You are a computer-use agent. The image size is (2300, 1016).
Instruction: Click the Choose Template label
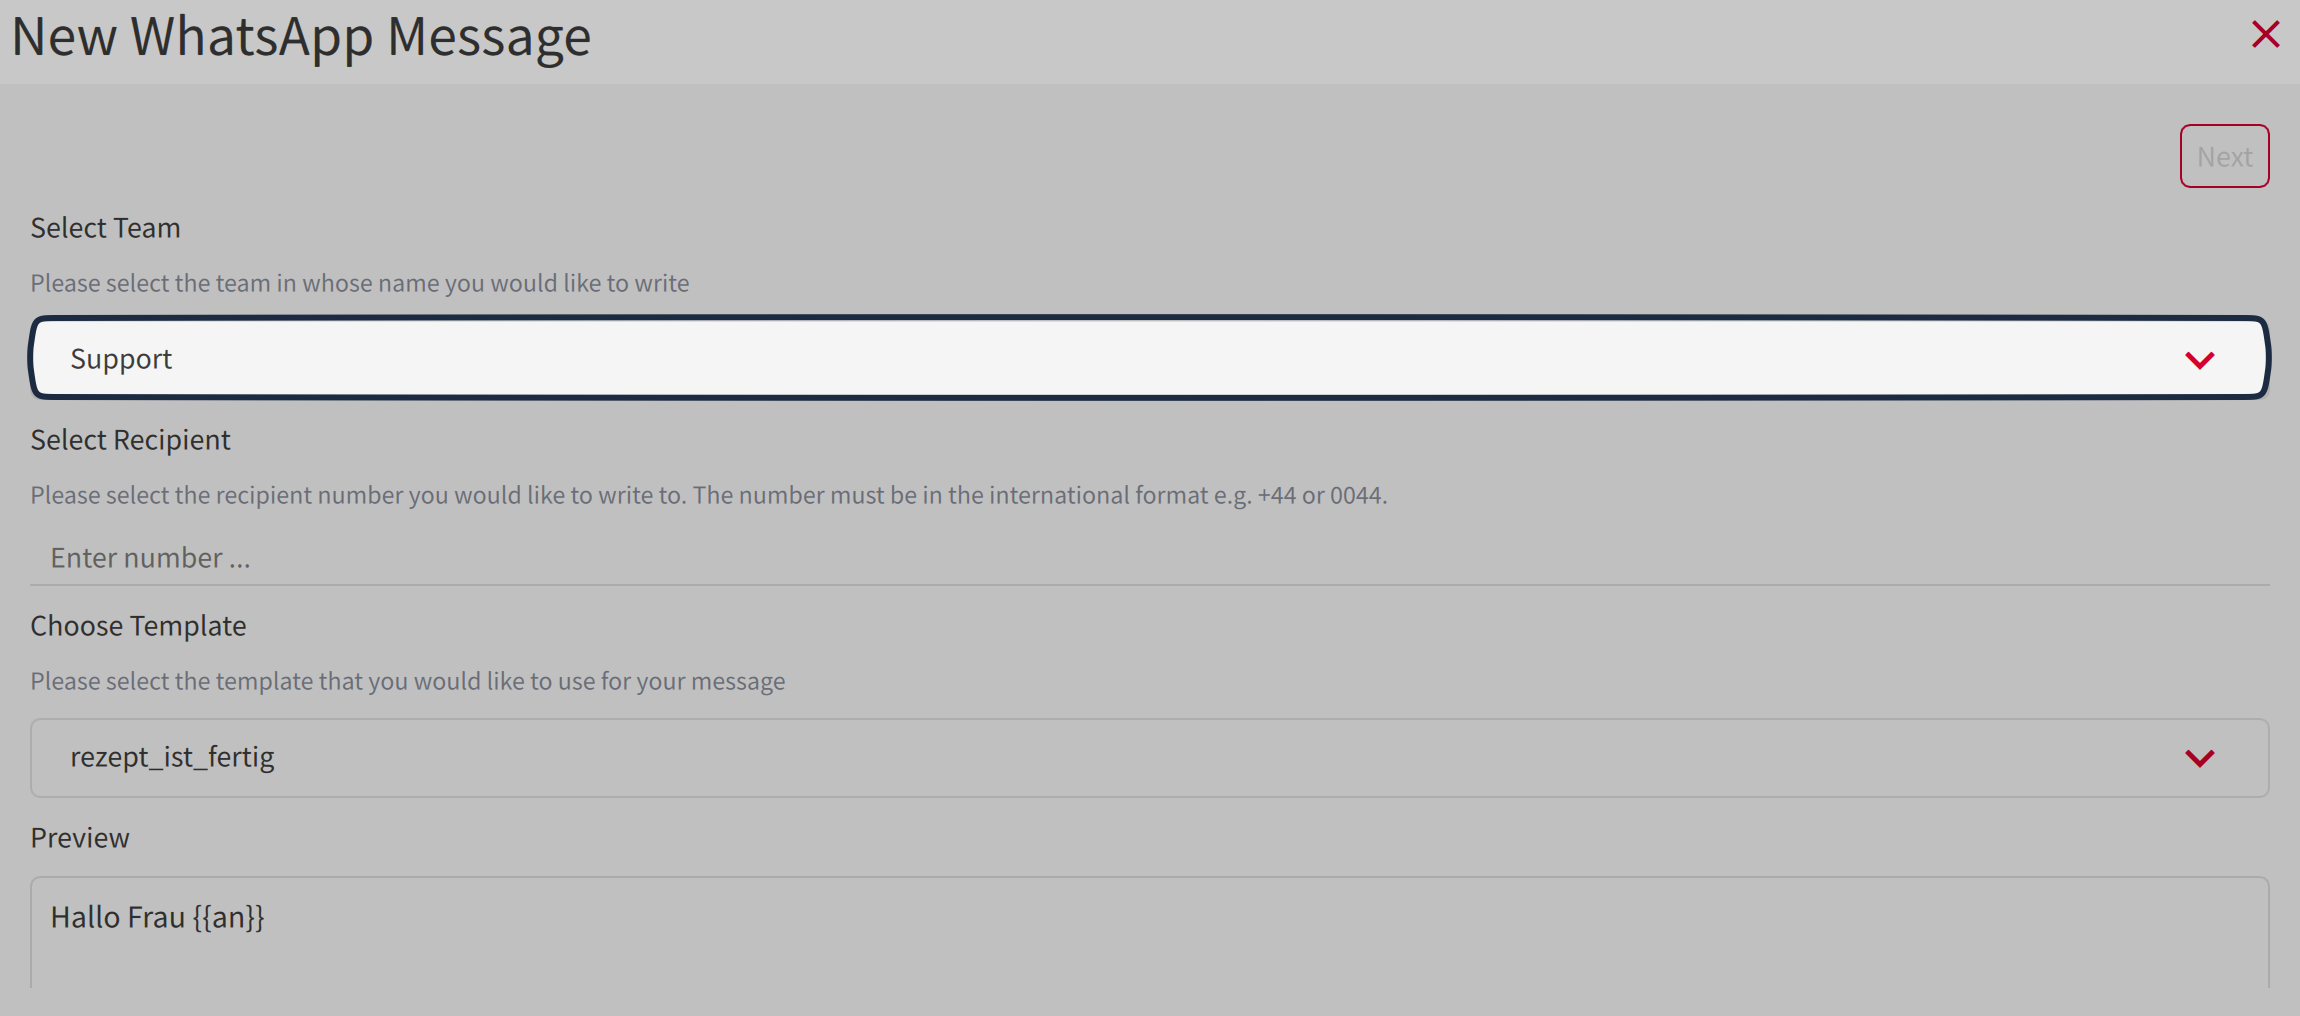138,626
